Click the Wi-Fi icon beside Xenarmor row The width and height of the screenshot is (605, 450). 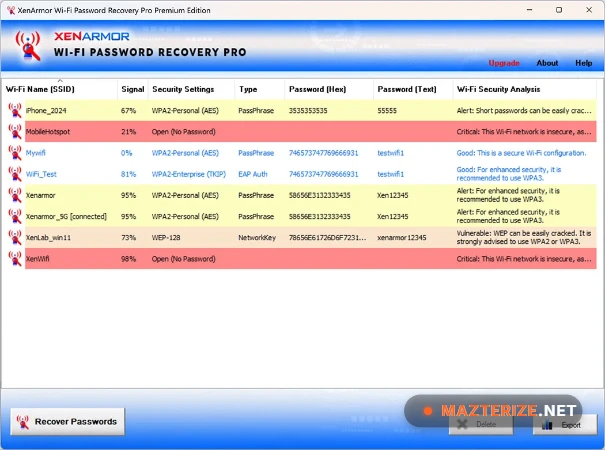[x=15, y=195]
